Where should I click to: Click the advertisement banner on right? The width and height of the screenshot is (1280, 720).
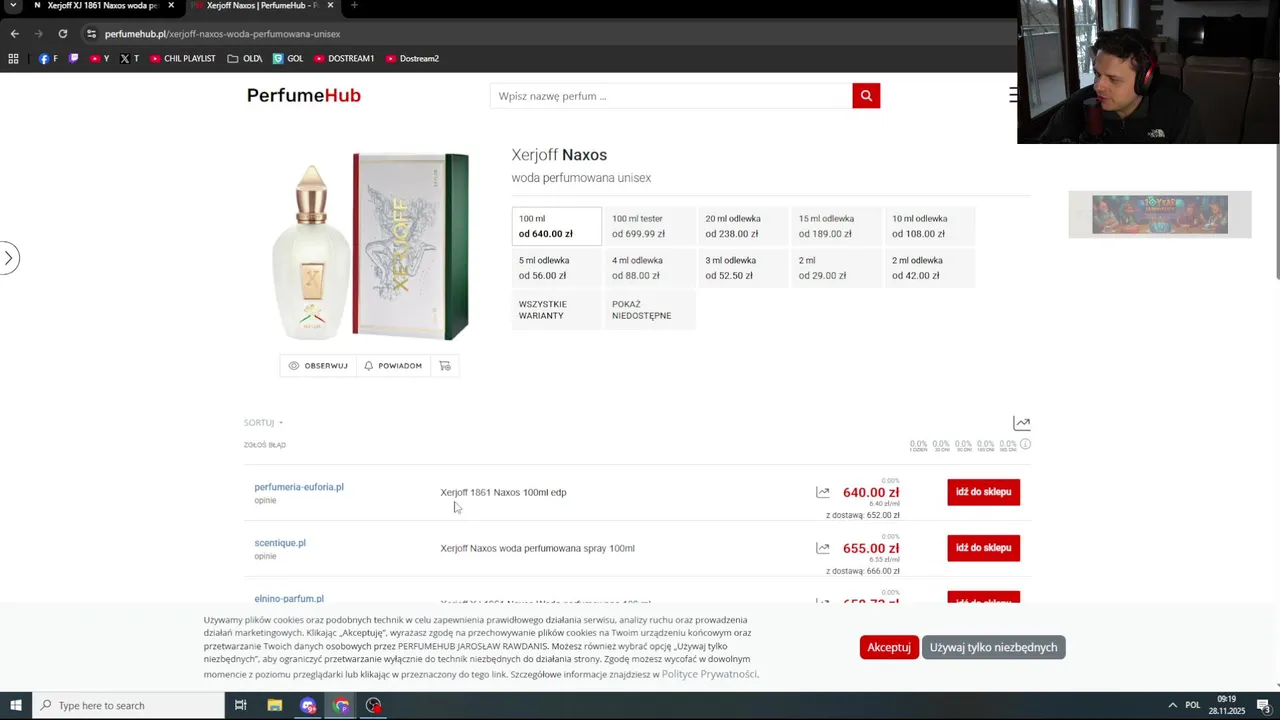coord(1160,215)
